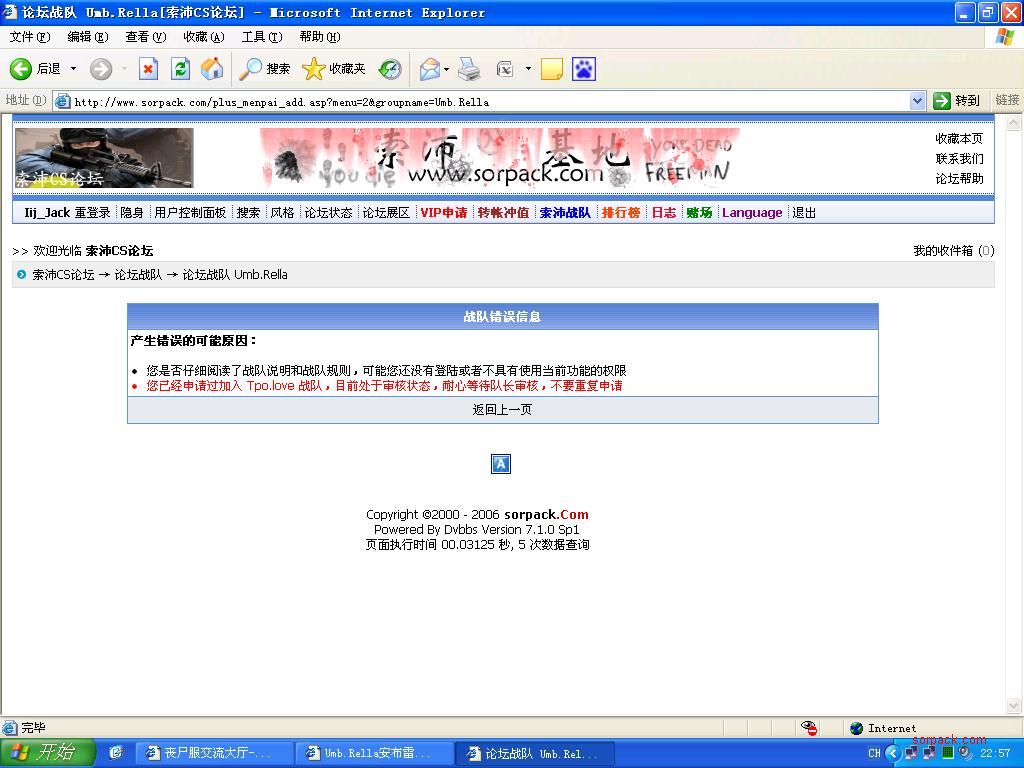Click the 索沛战队 navigation link
1024x768 pixels.
564,213
